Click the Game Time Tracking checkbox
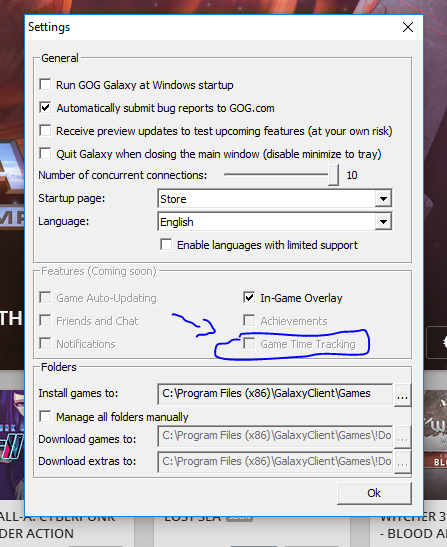Screen dimensions: 447x547 pos(249,344)
